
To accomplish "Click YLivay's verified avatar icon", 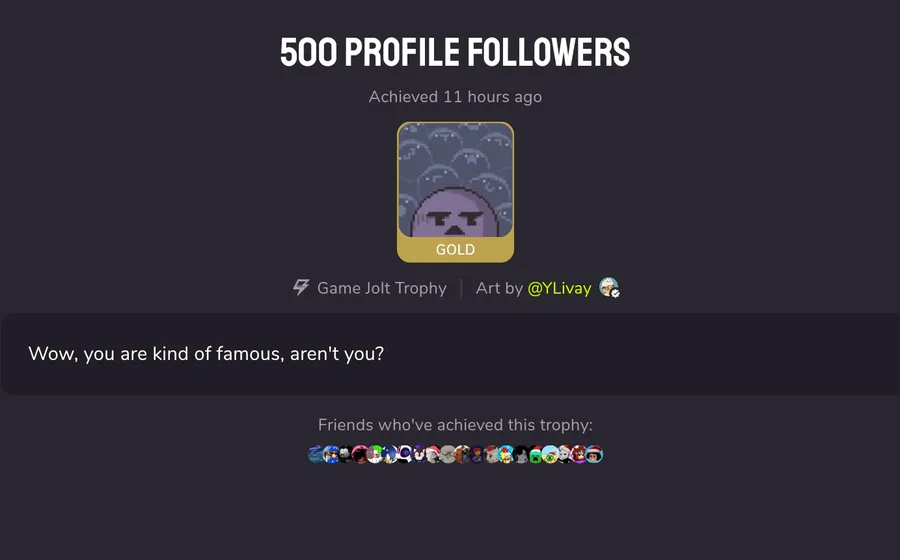I will pyautogui.click(x=609, y=287).
